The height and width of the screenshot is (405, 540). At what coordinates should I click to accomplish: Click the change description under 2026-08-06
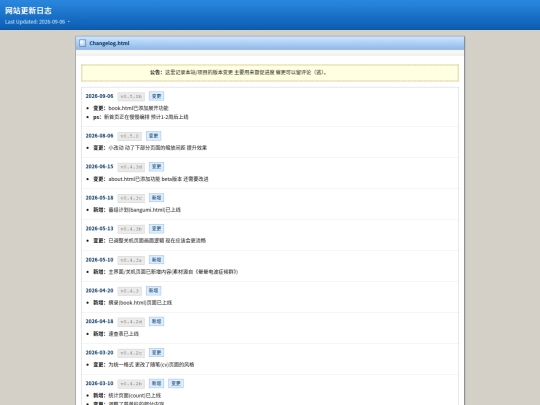pos(150,148)
